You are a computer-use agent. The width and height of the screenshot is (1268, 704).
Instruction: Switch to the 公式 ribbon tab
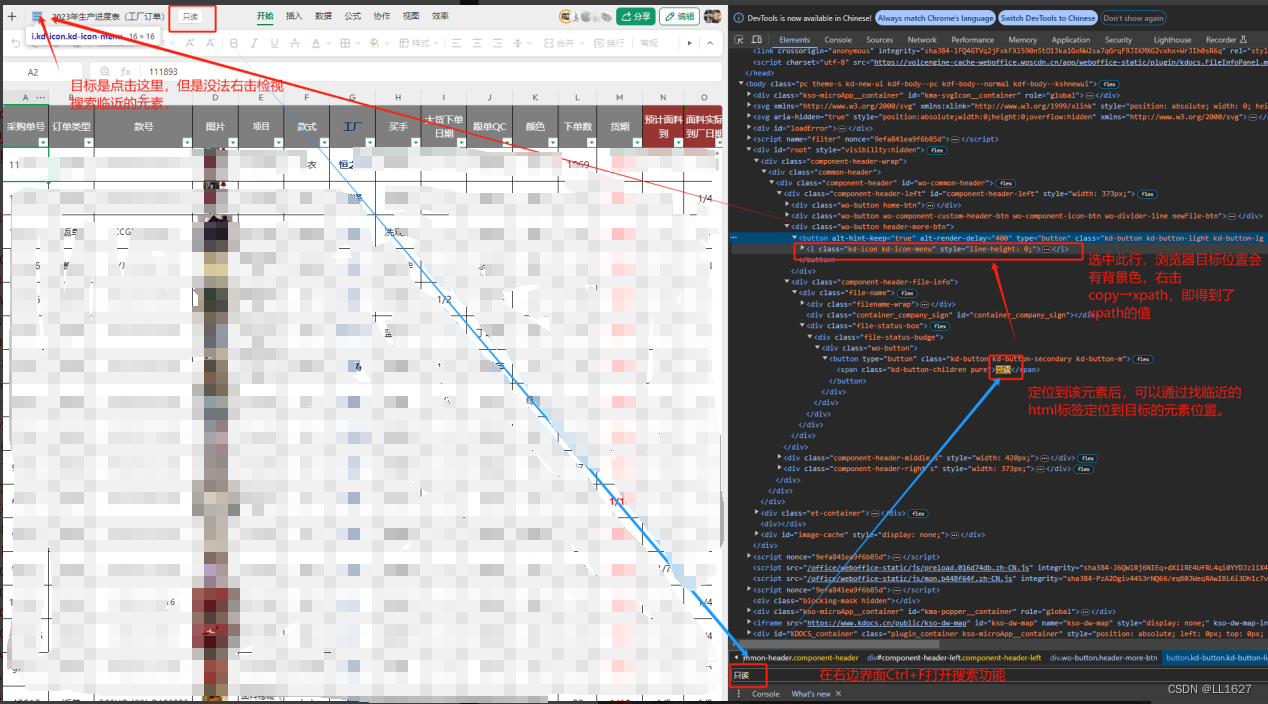[x=353, y=16]
